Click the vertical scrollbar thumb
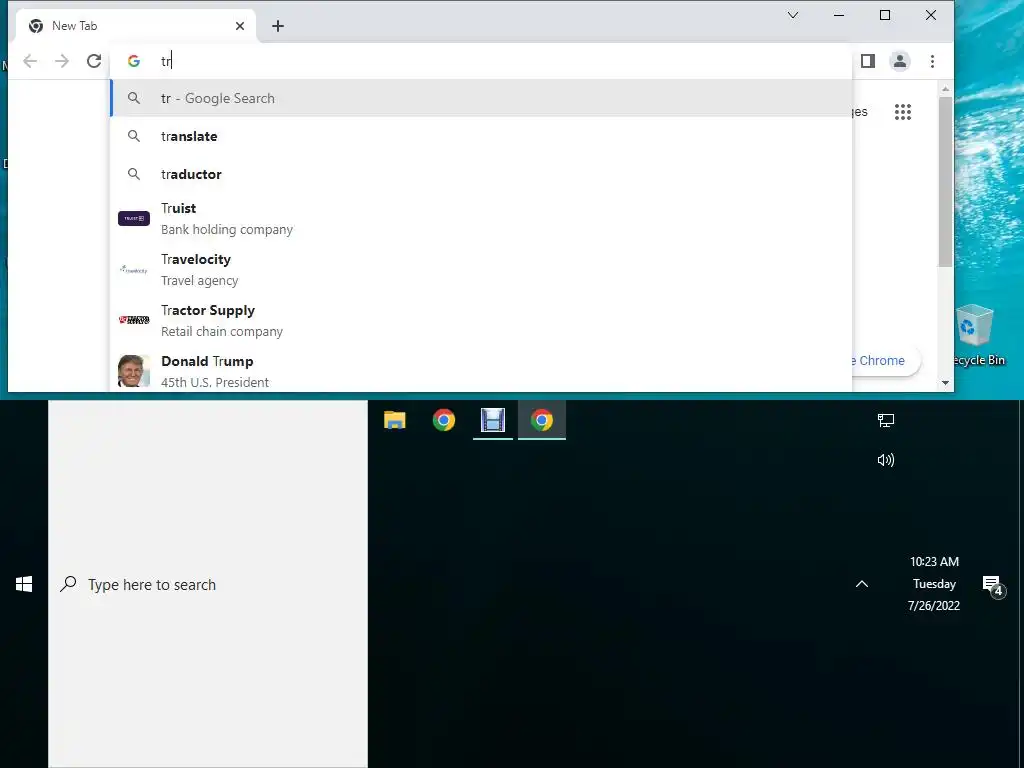The height and width of the screenshot is (768, 1024). pos(946,182)
